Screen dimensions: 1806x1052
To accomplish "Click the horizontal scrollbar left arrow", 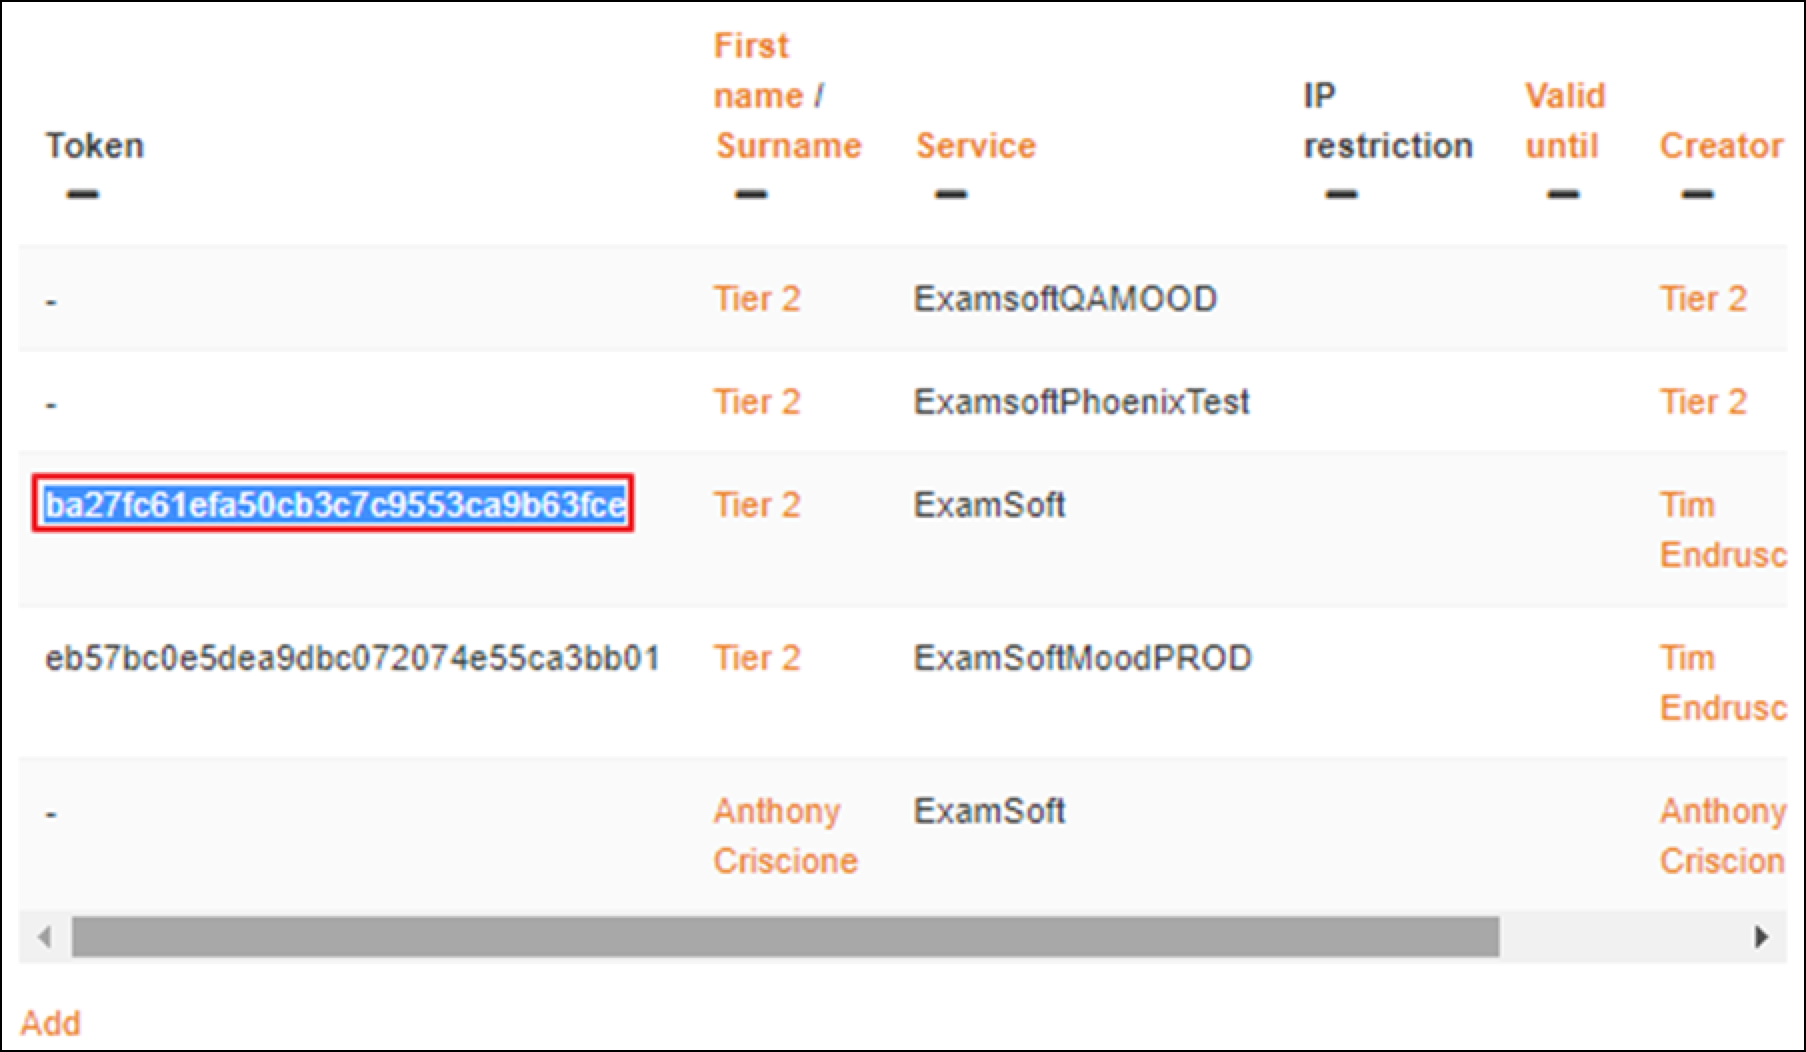I will click(x=44, y=937).
